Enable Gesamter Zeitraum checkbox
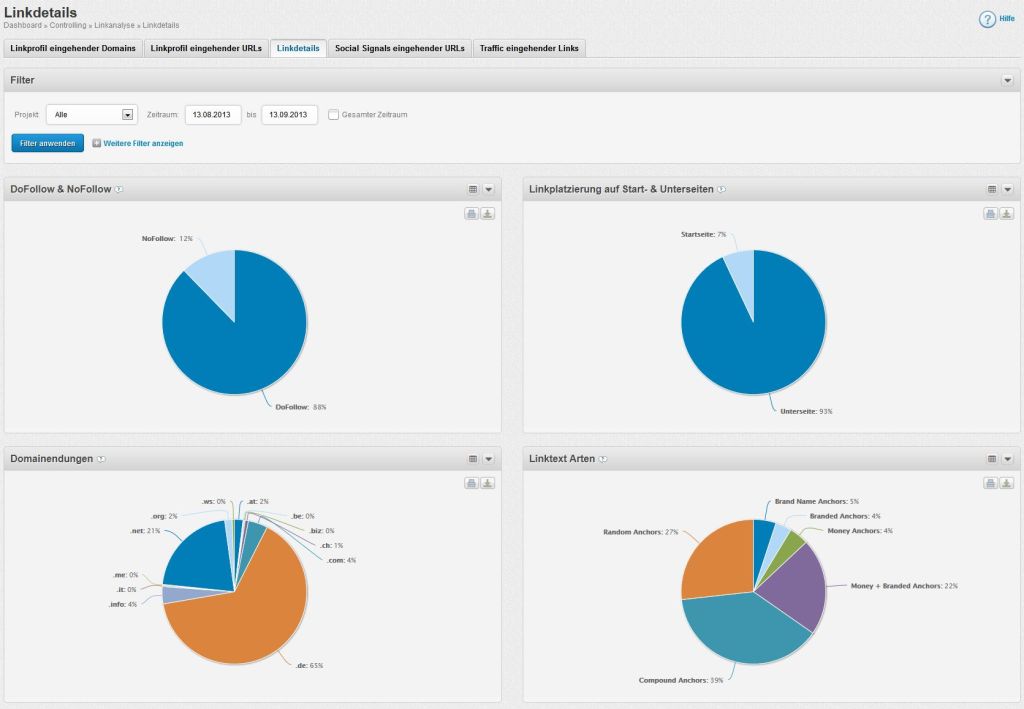This screenshot has width=1024, height=709. coord(333,115)
